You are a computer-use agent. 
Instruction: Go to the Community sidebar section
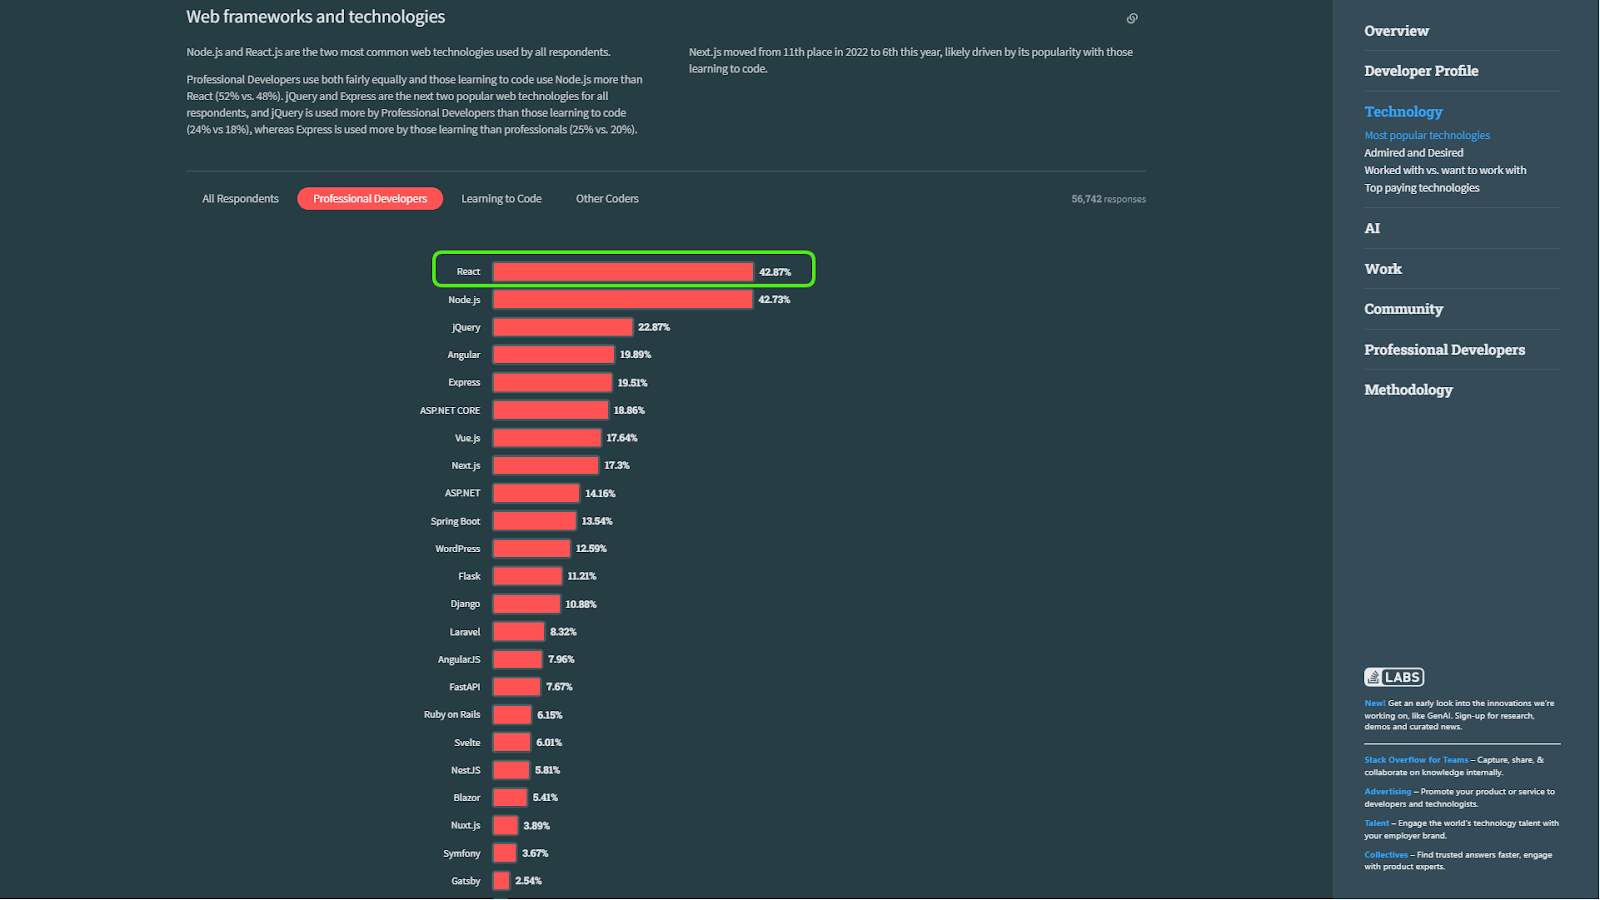click(1403, 309)
